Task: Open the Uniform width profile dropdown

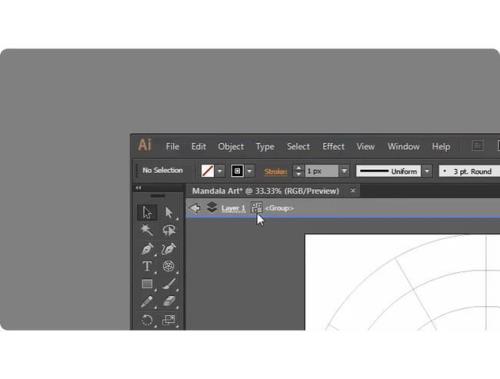Action: (427, 171)
